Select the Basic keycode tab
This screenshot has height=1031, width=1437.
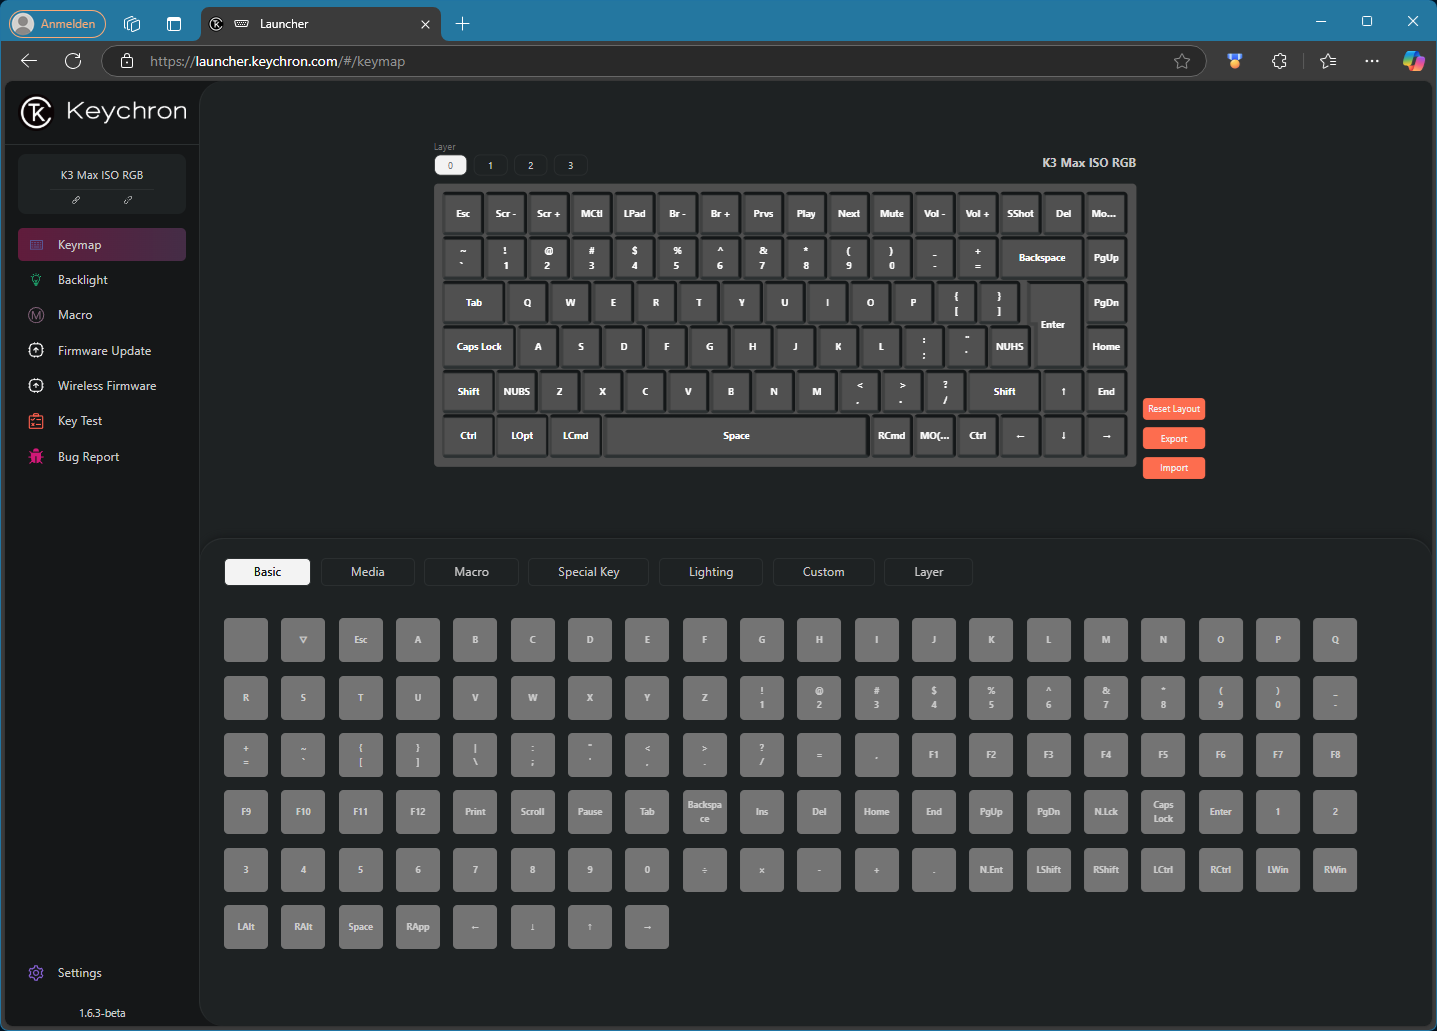click(267, 572)
